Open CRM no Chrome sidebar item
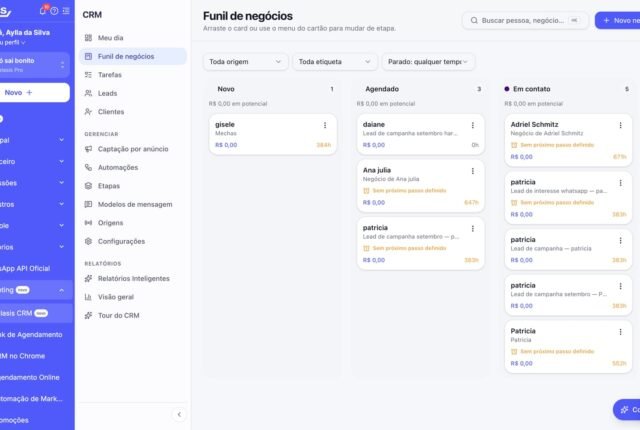Screen dimensions: 640x430 tap(36, 356)
